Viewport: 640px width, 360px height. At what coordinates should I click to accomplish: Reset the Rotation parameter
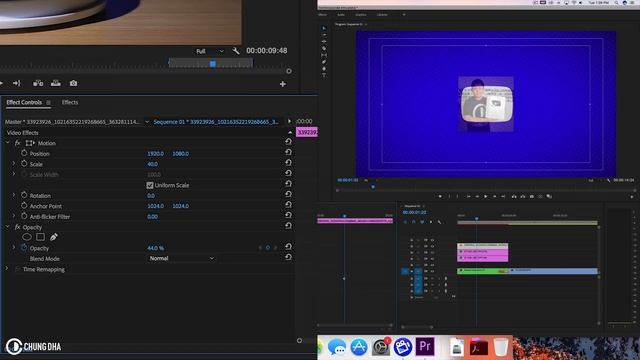[288, 194]
